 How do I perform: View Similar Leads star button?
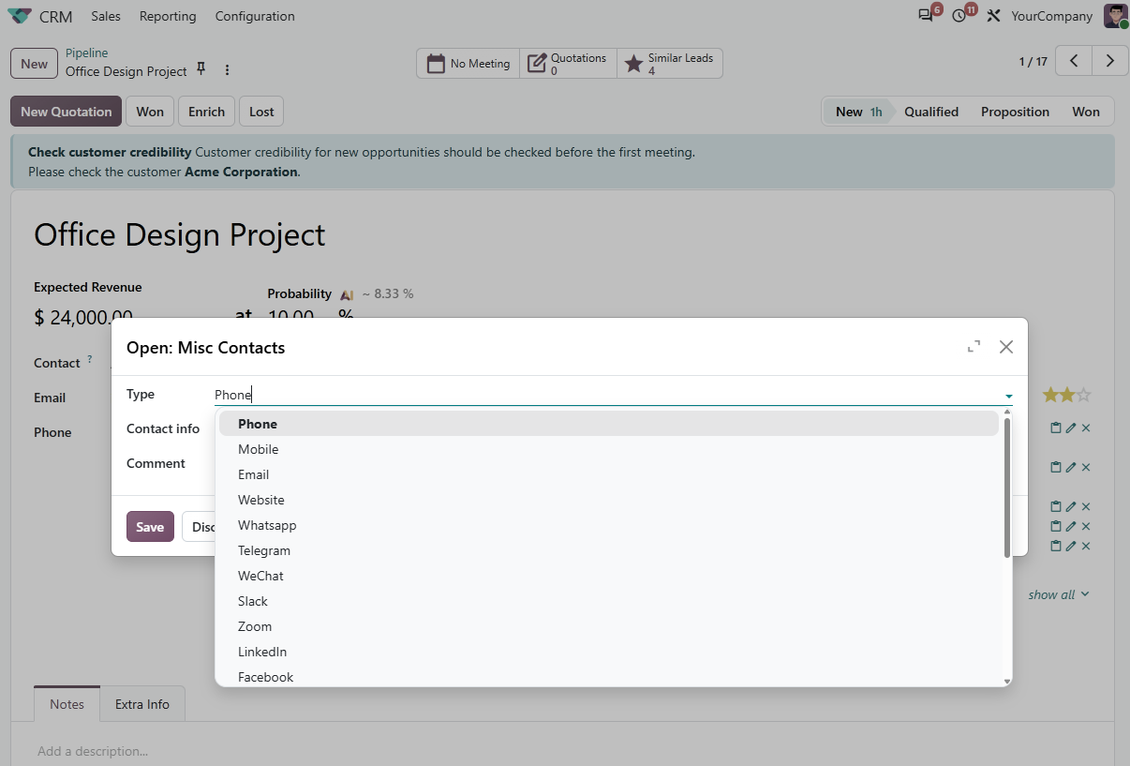[x=669, y=63]
